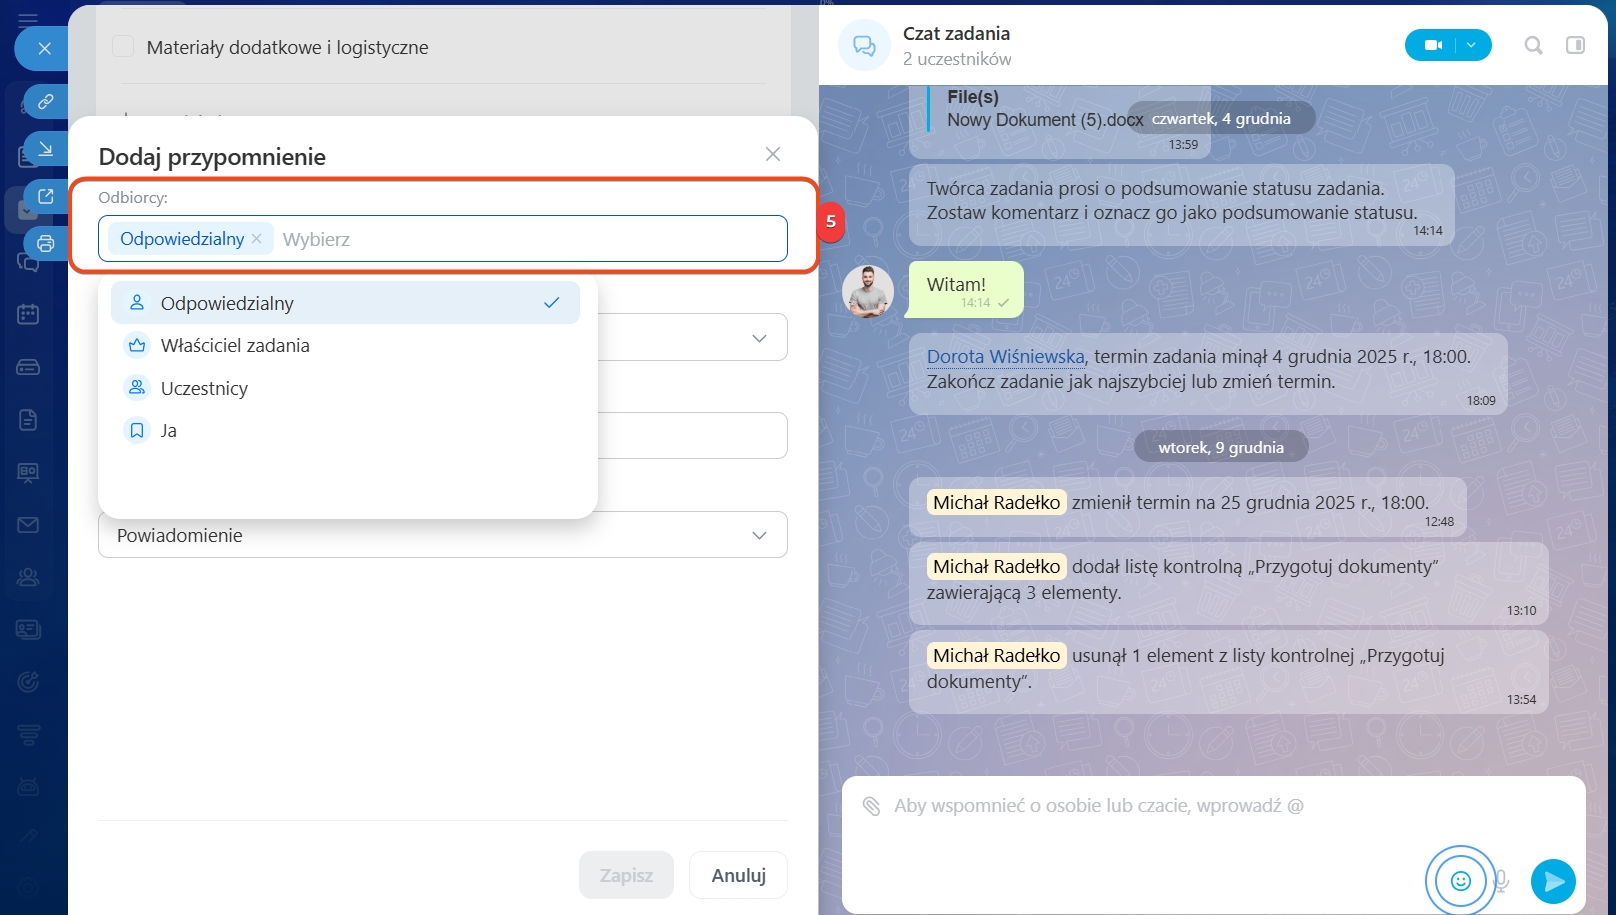This screenshot has width=1616, height=915.
Task: Open the goals target icon in the left sidebar
Action: click(28, 682)
